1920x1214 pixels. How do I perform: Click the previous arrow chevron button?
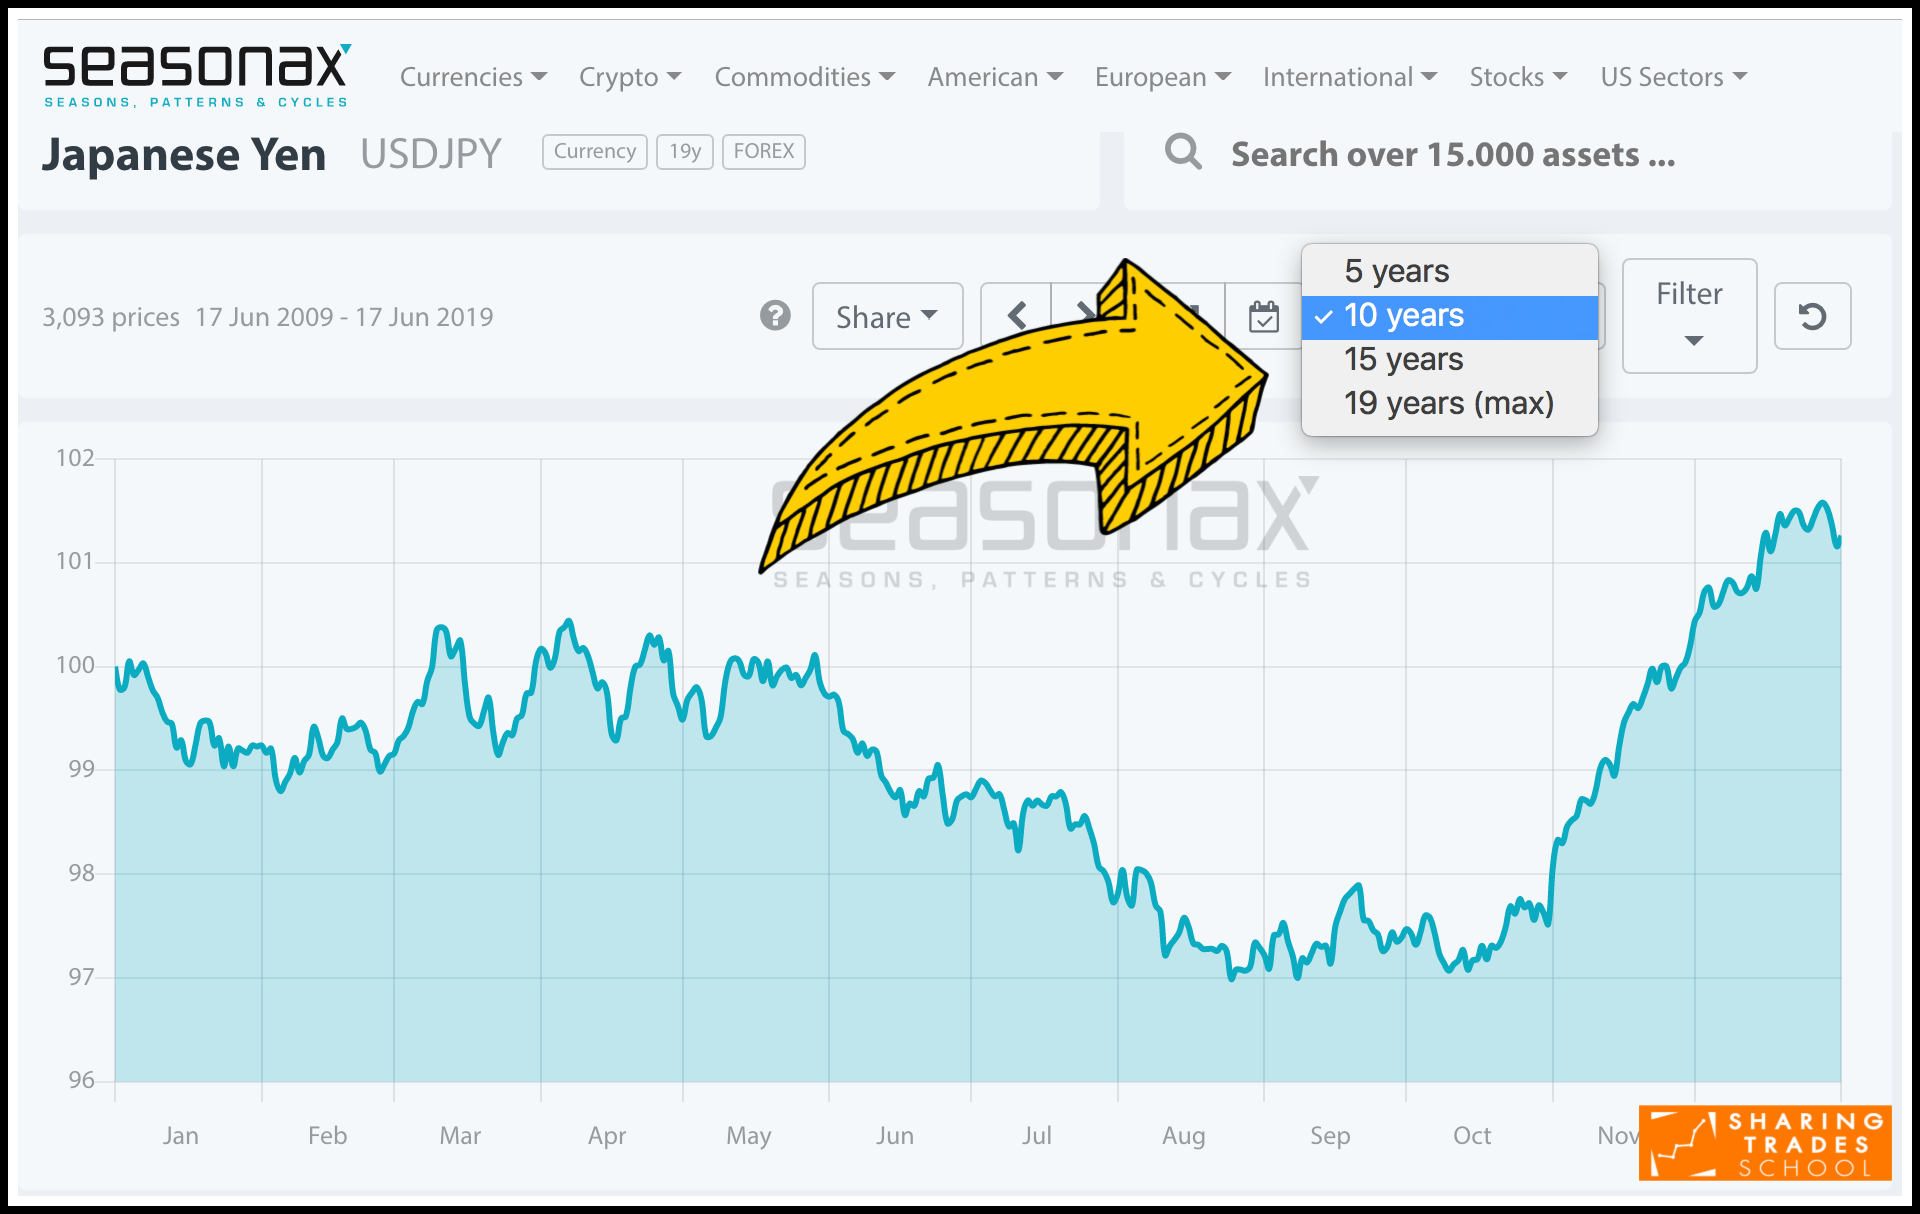point(1017,316)
